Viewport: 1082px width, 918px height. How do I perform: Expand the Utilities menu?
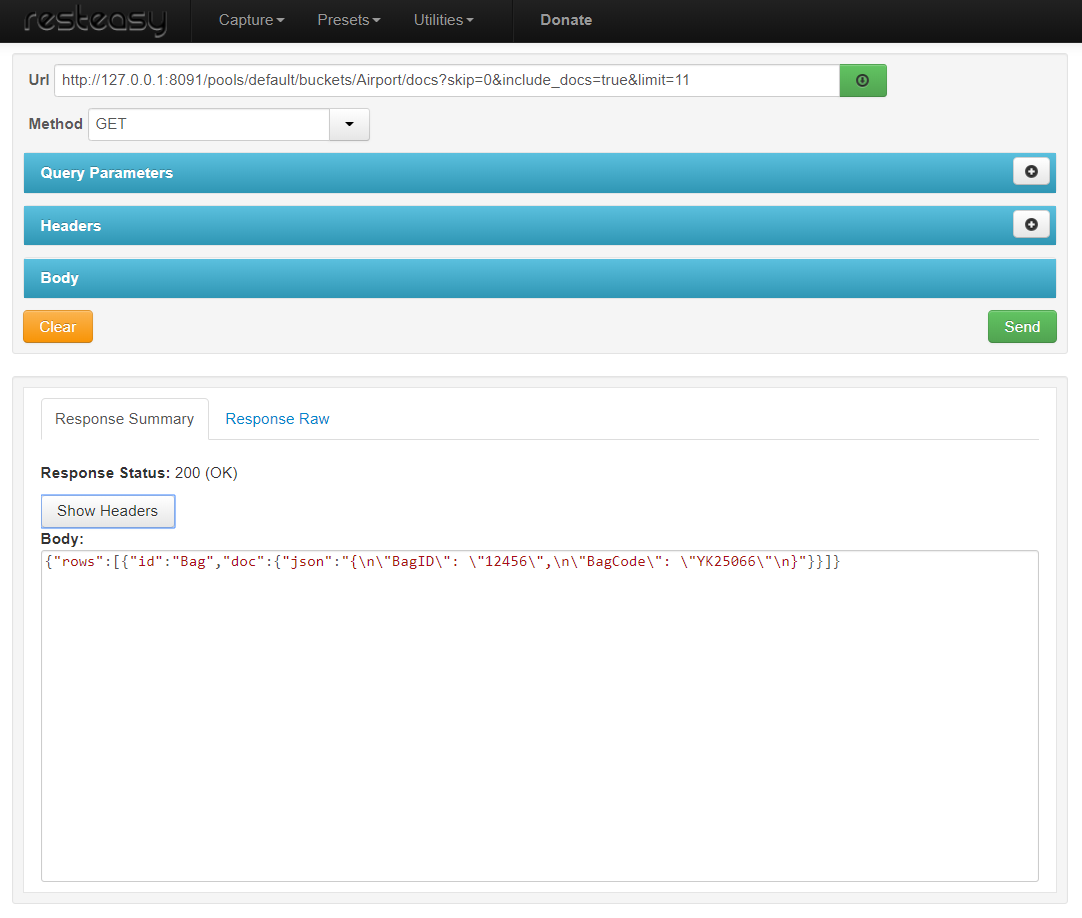443,20
